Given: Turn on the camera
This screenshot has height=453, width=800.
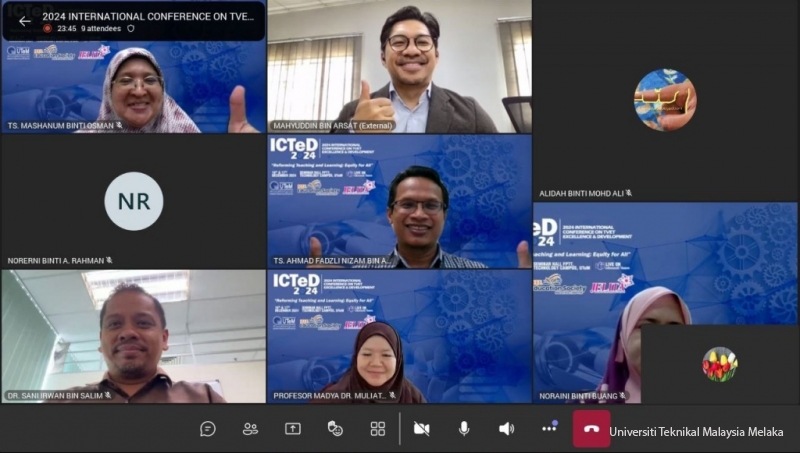Looking at the screenshot, I should click(x=421, y=429).
